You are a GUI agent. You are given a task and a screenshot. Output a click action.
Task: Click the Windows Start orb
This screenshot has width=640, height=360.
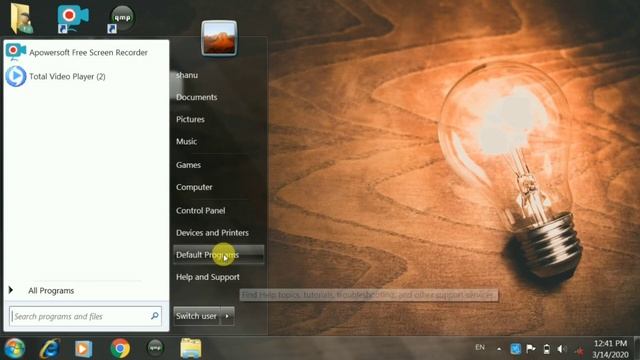(14, 348)
